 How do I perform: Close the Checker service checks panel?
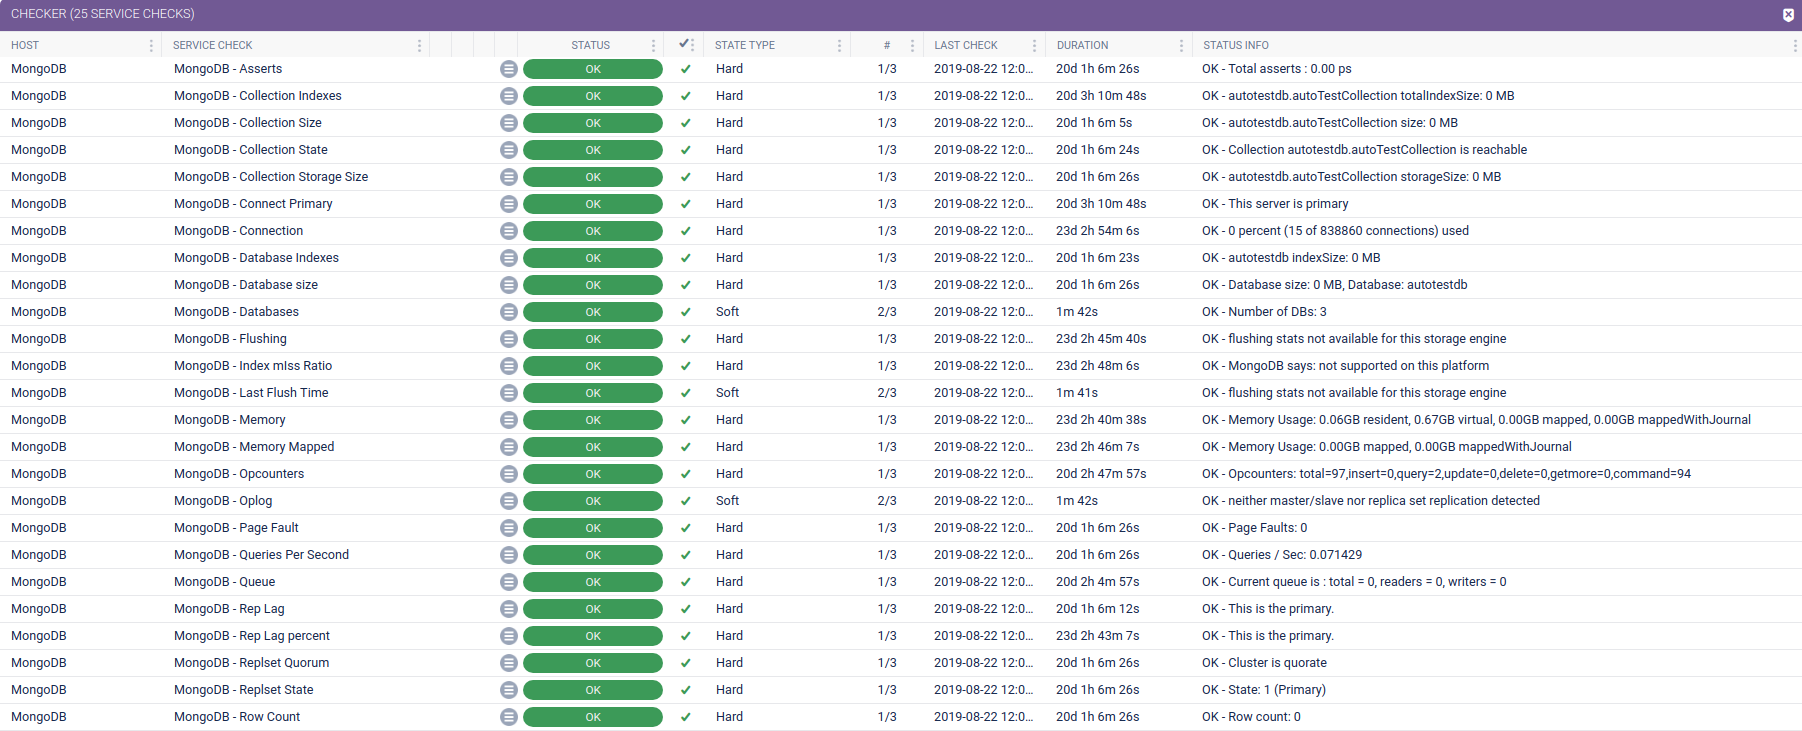coord(1788,14)
